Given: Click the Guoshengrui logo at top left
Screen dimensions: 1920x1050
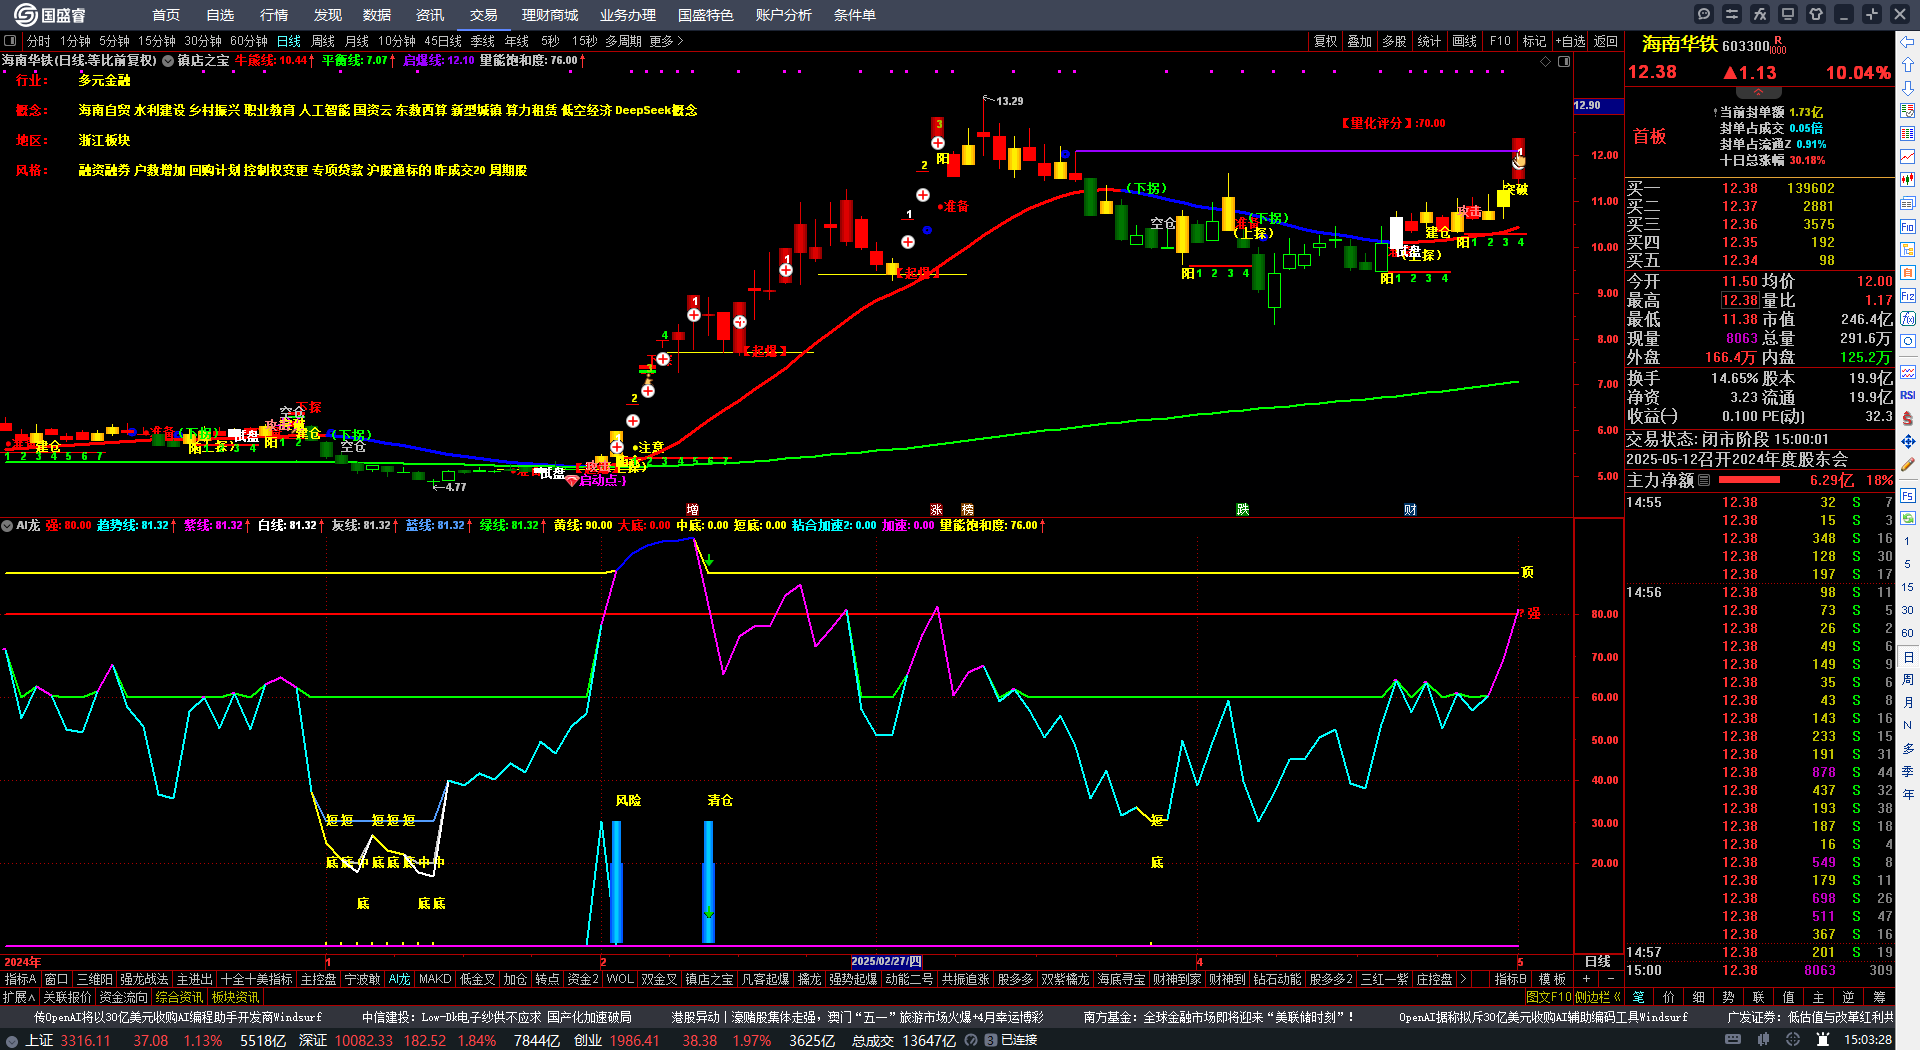Looking at the screenshot, I should pyautogui.click(x=50, y=14).
